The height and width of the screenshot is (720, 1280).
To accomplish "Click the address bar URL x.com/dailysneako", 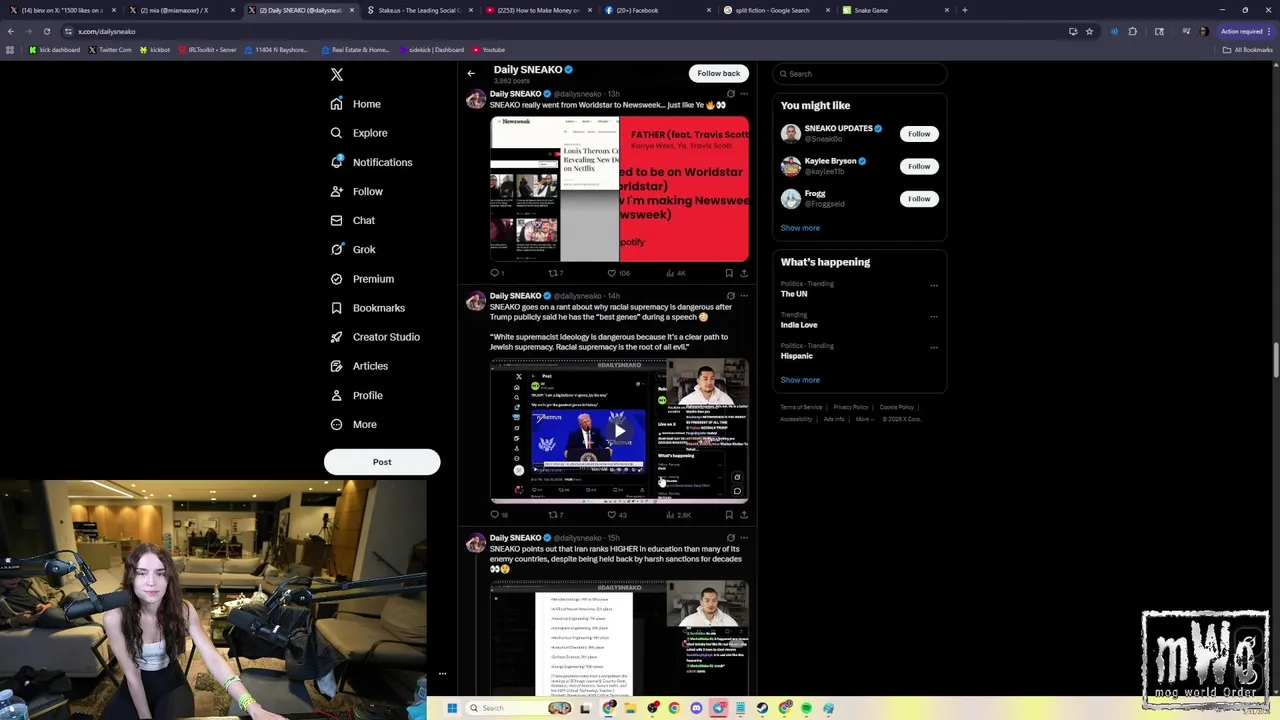I will tap(106, 31).
